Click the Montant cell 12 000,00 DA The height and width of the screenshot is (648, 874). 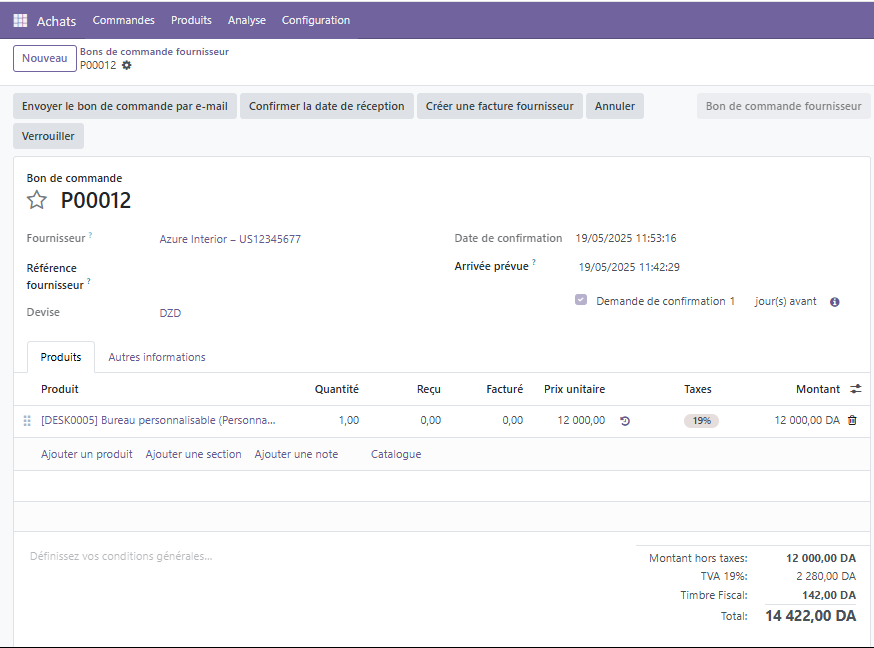point(807,420)
